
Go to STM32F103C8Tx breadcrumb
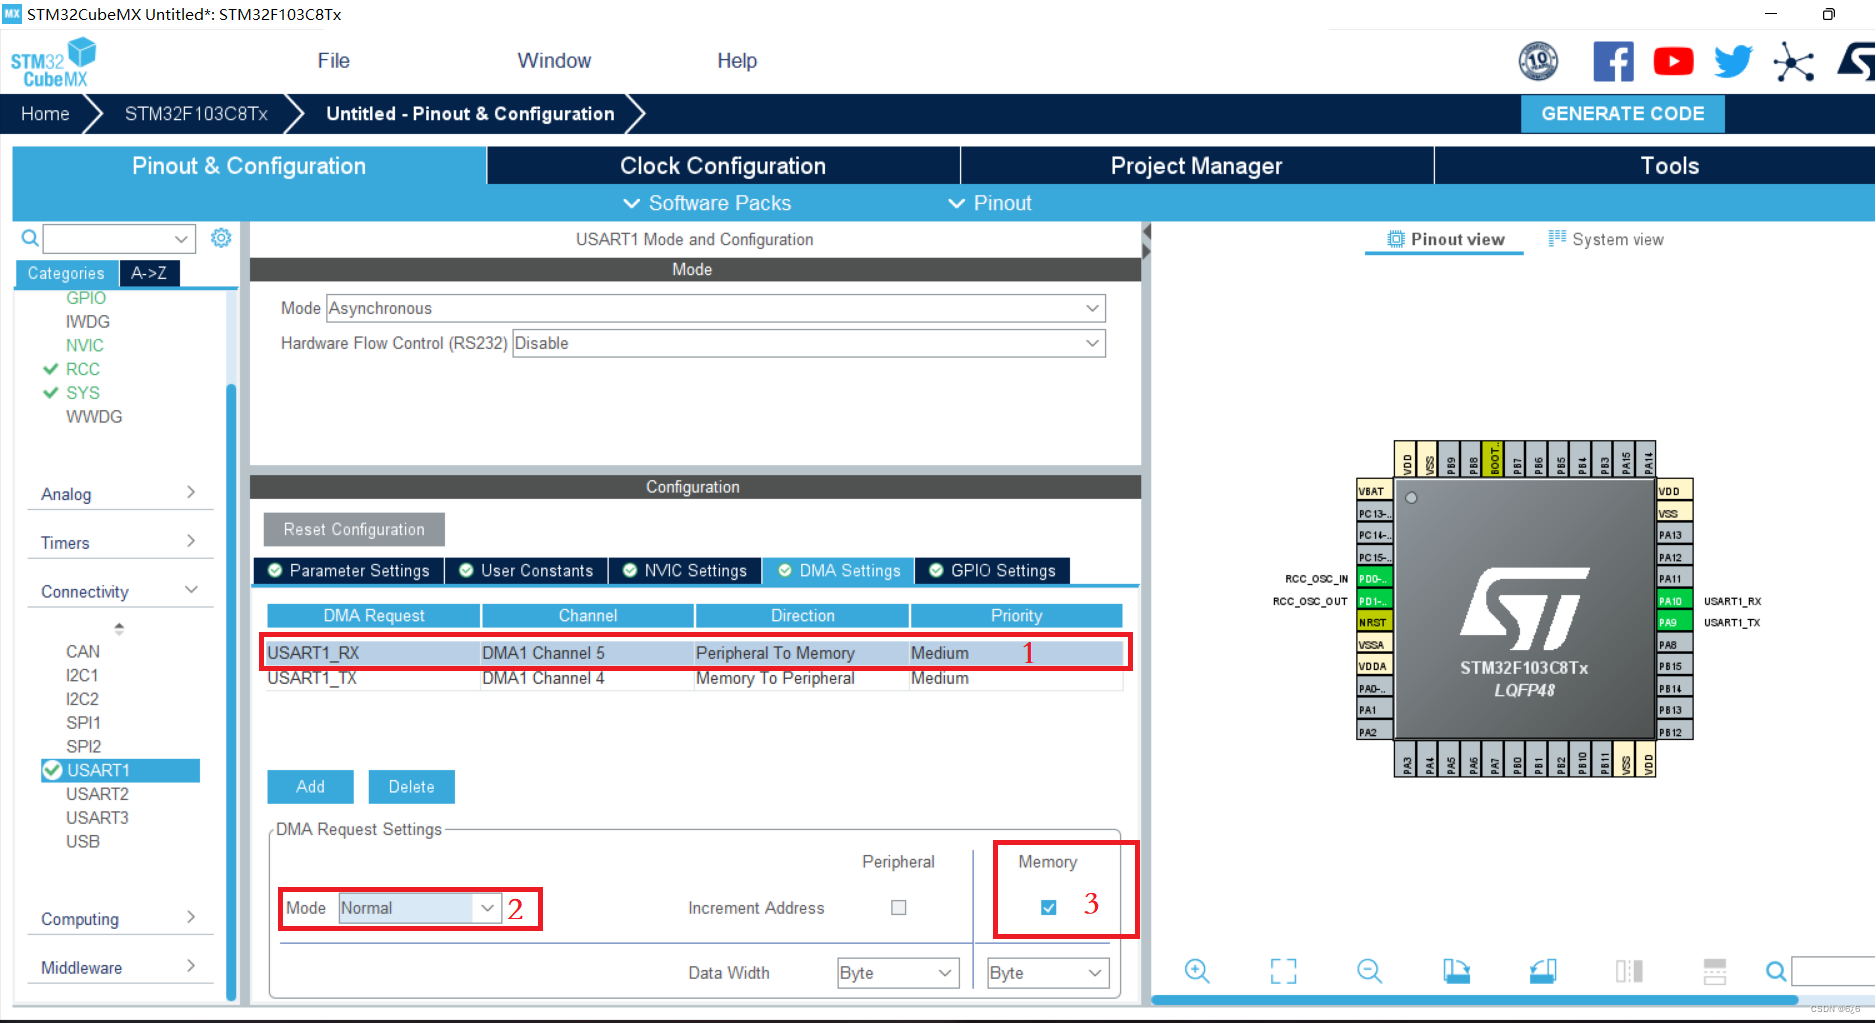tap(196, 114)
